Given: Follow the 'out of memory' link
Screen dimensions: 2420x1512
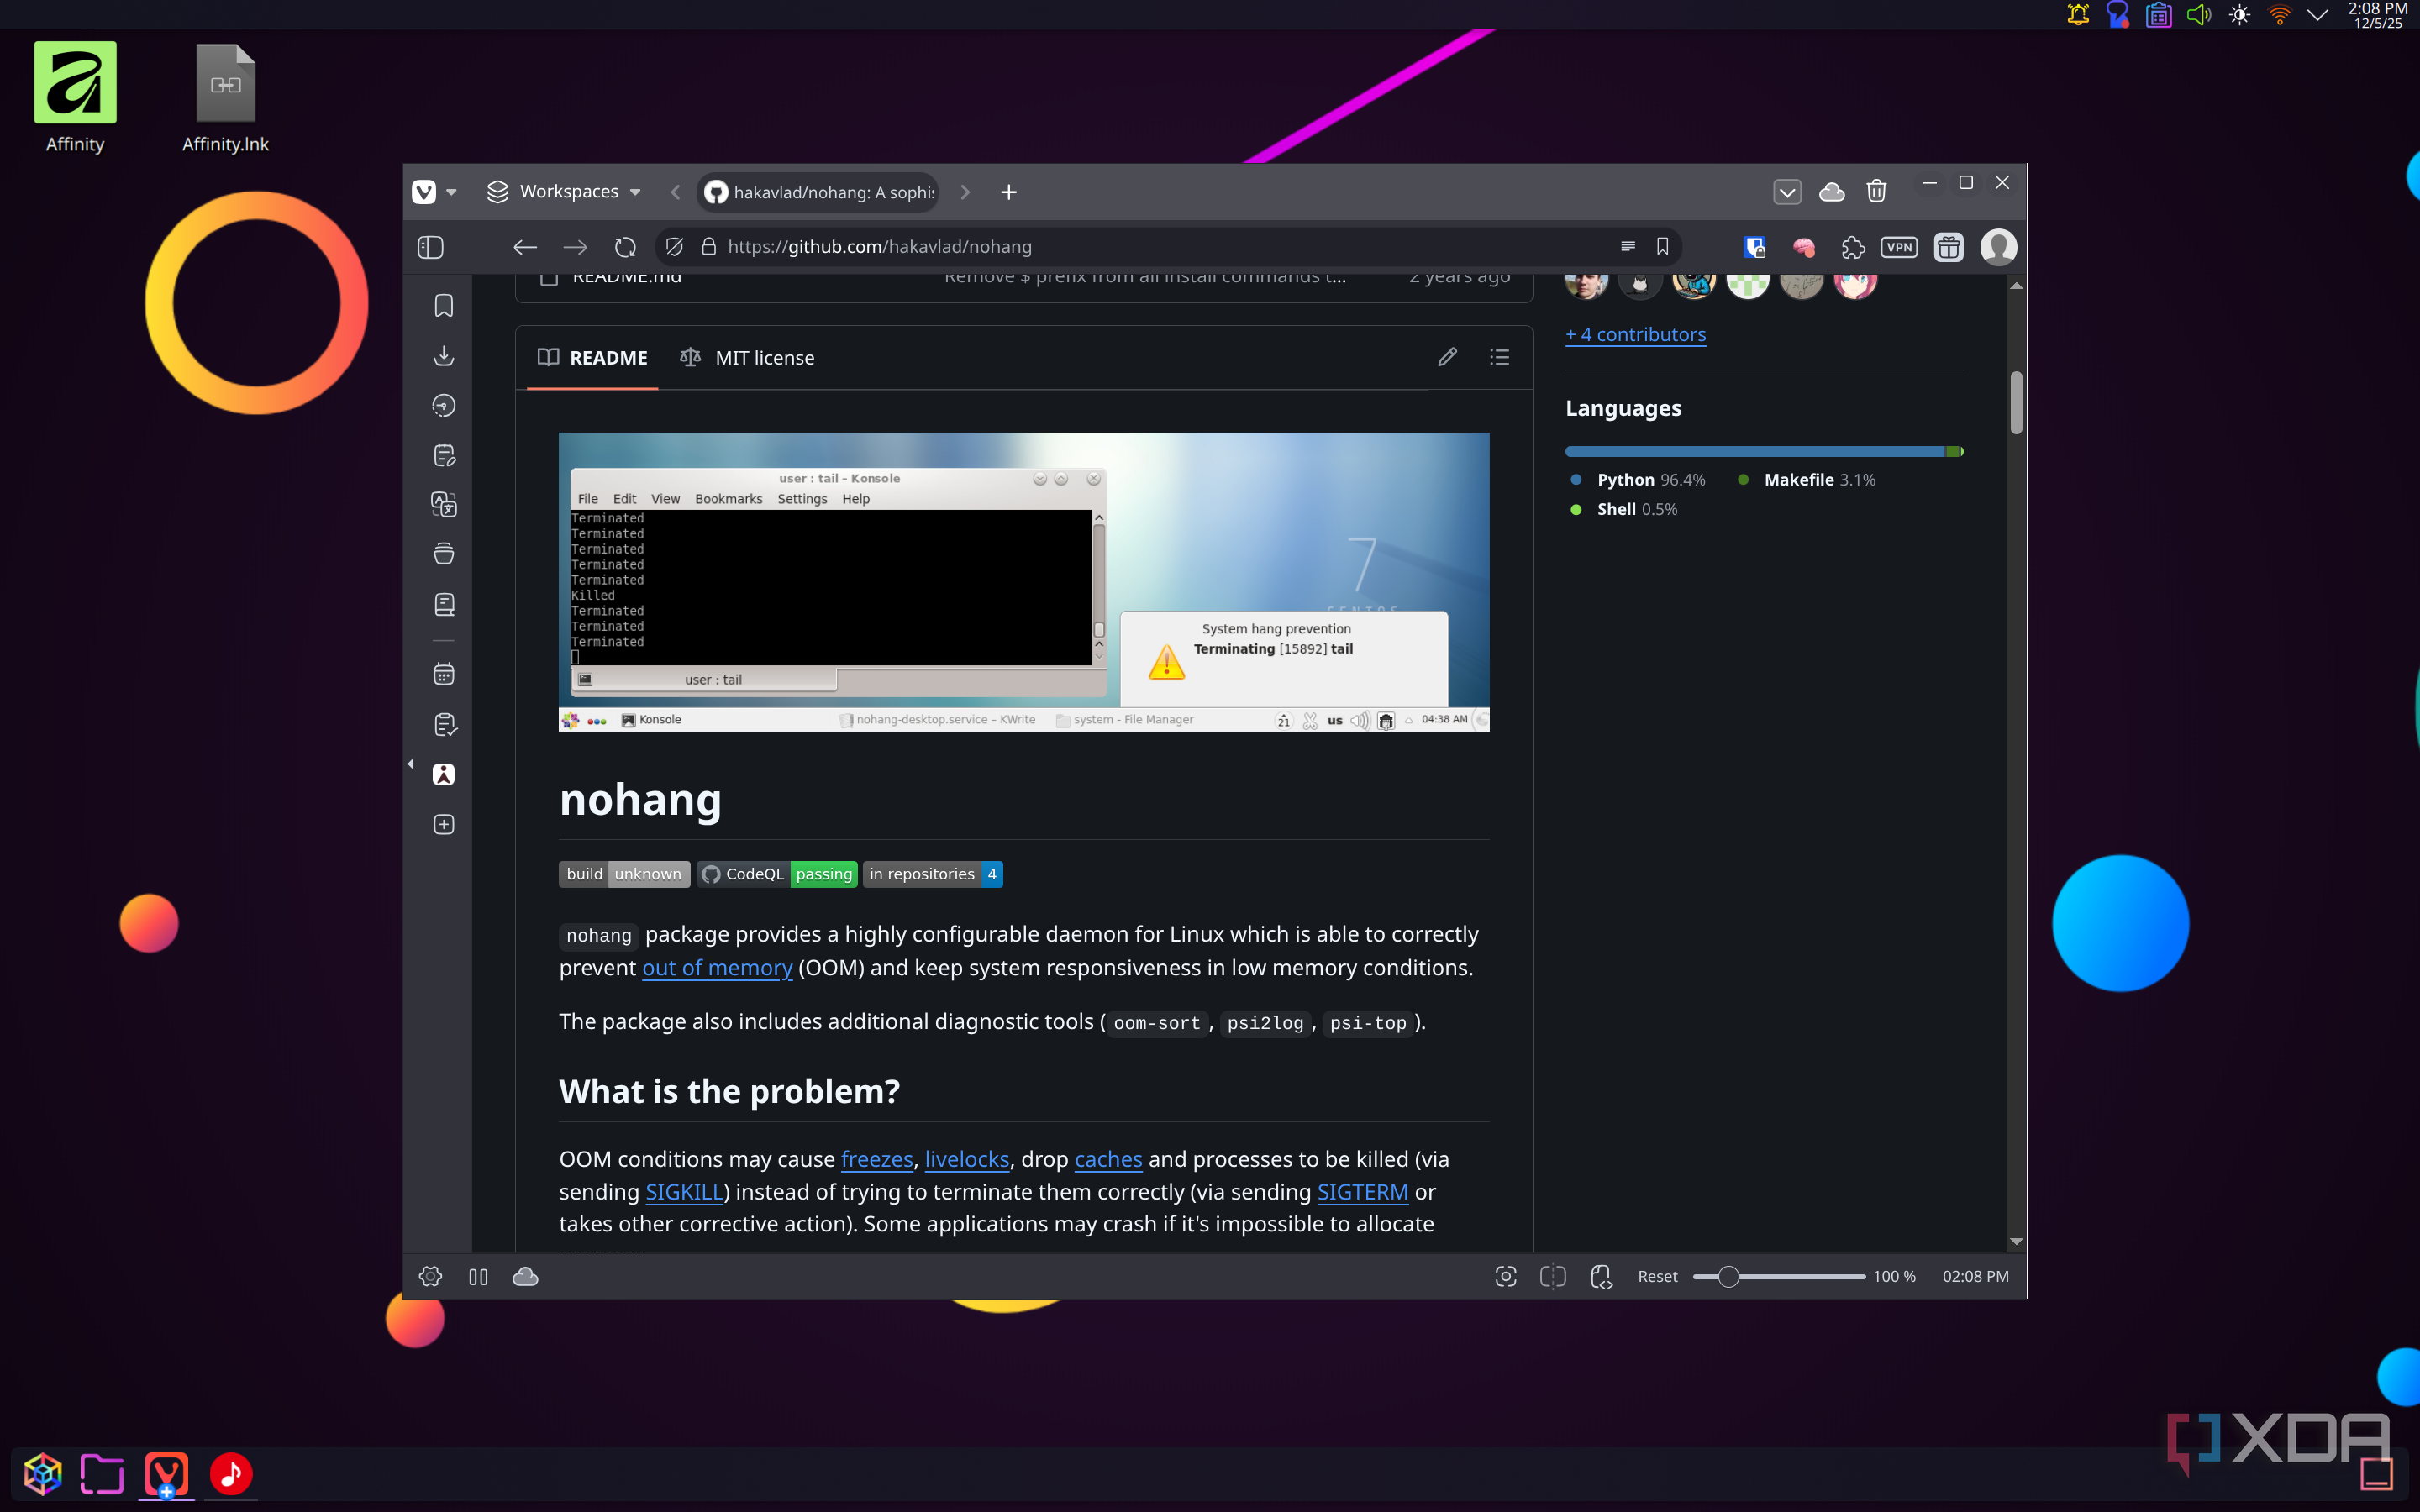Looking at the screenshot, I should click(716, 968).
